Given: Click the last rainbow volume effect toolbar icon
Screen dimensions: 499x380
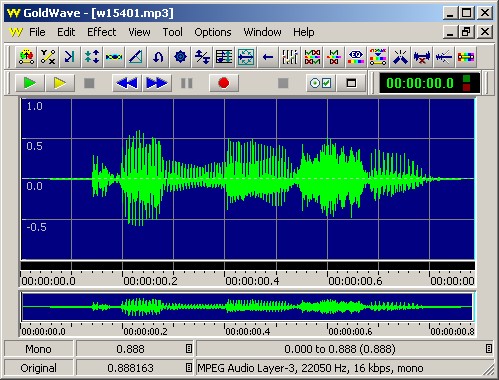Looking at the screenshot, I should (466, 57).
